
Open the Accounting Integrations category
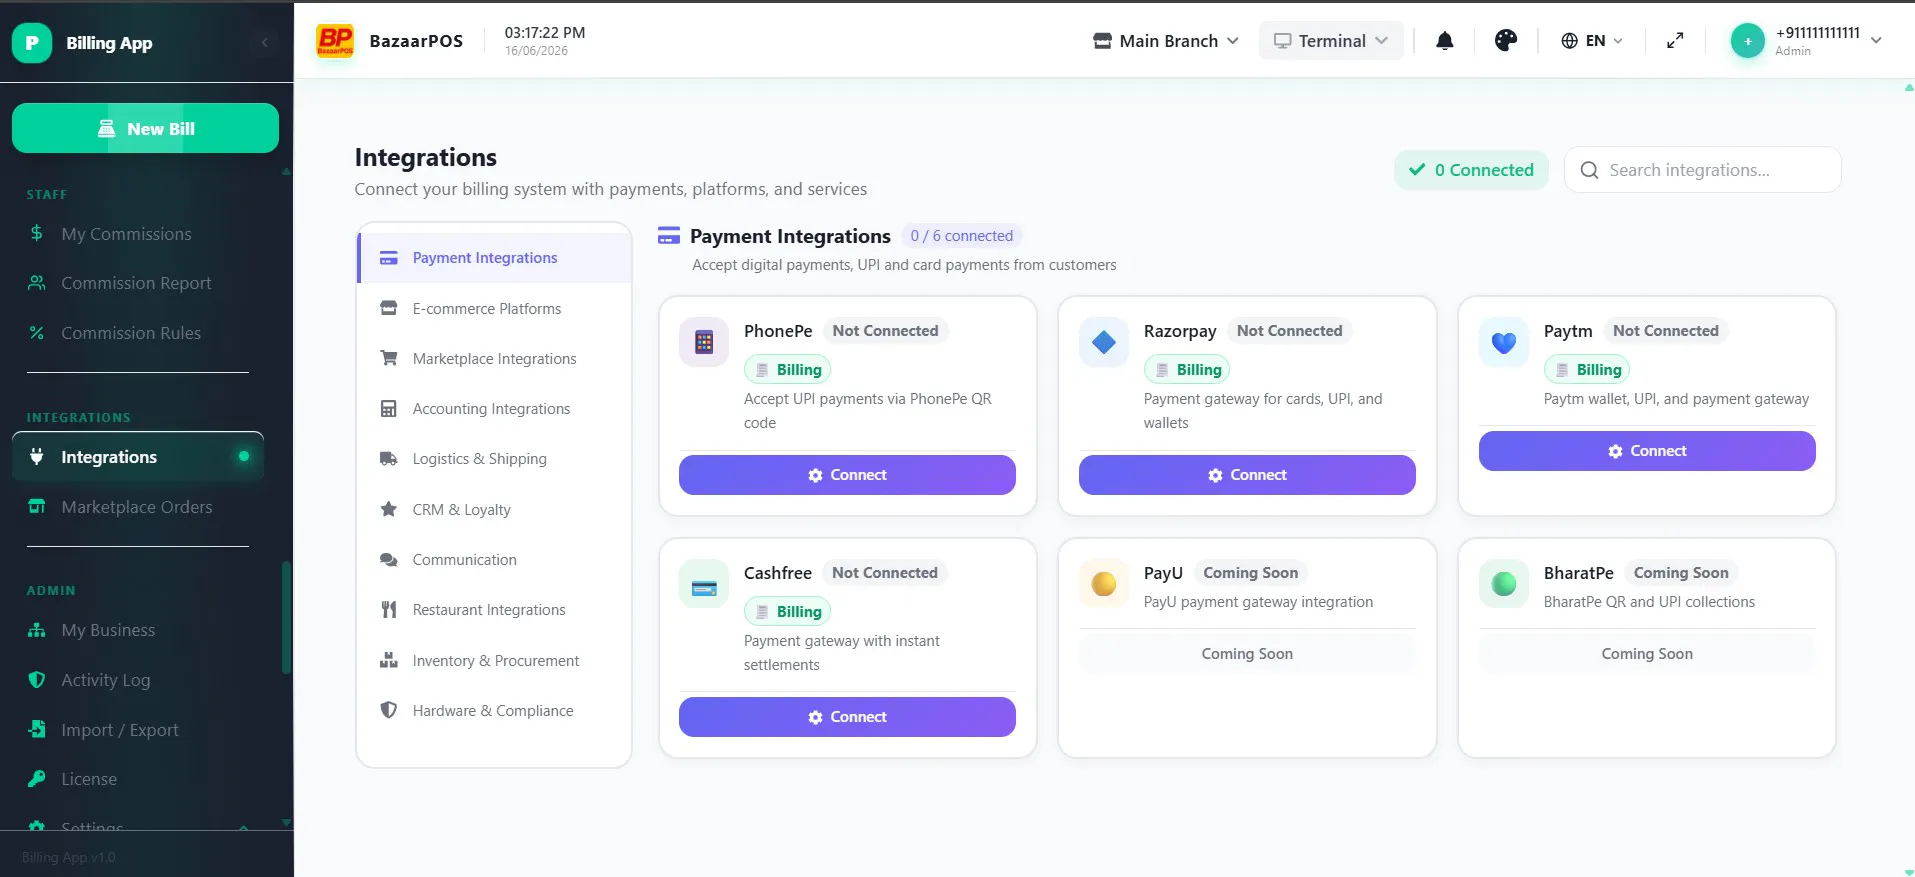click(x=494, y=409)
